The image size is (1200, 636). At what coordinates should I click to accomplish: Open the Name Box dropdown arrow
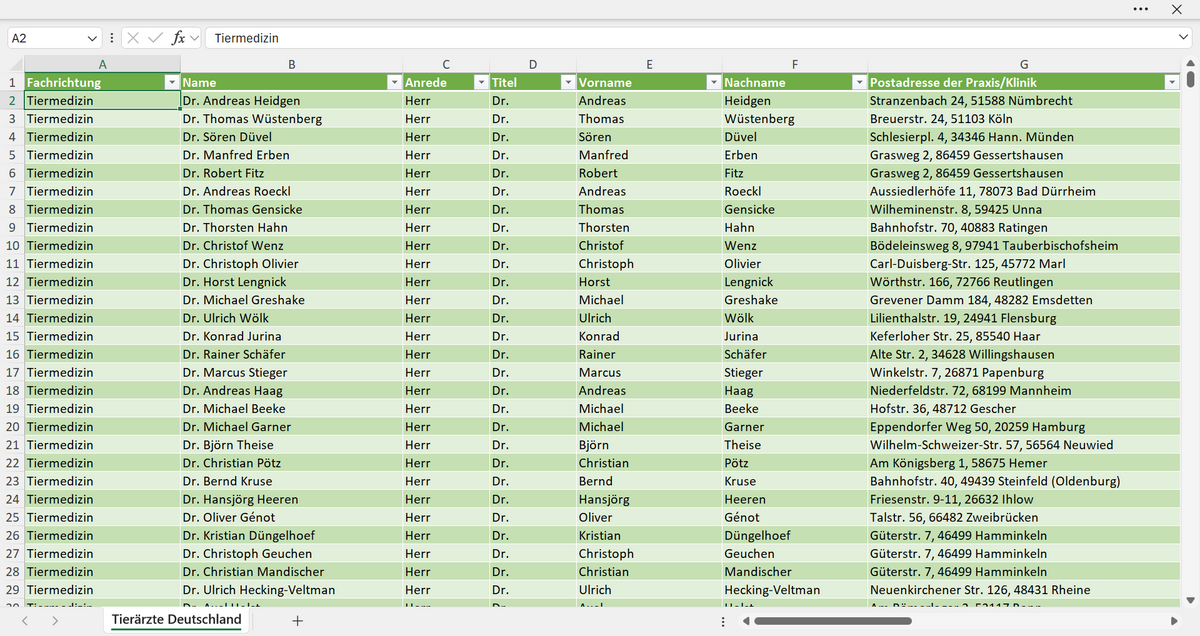click(x=93, y=38)
